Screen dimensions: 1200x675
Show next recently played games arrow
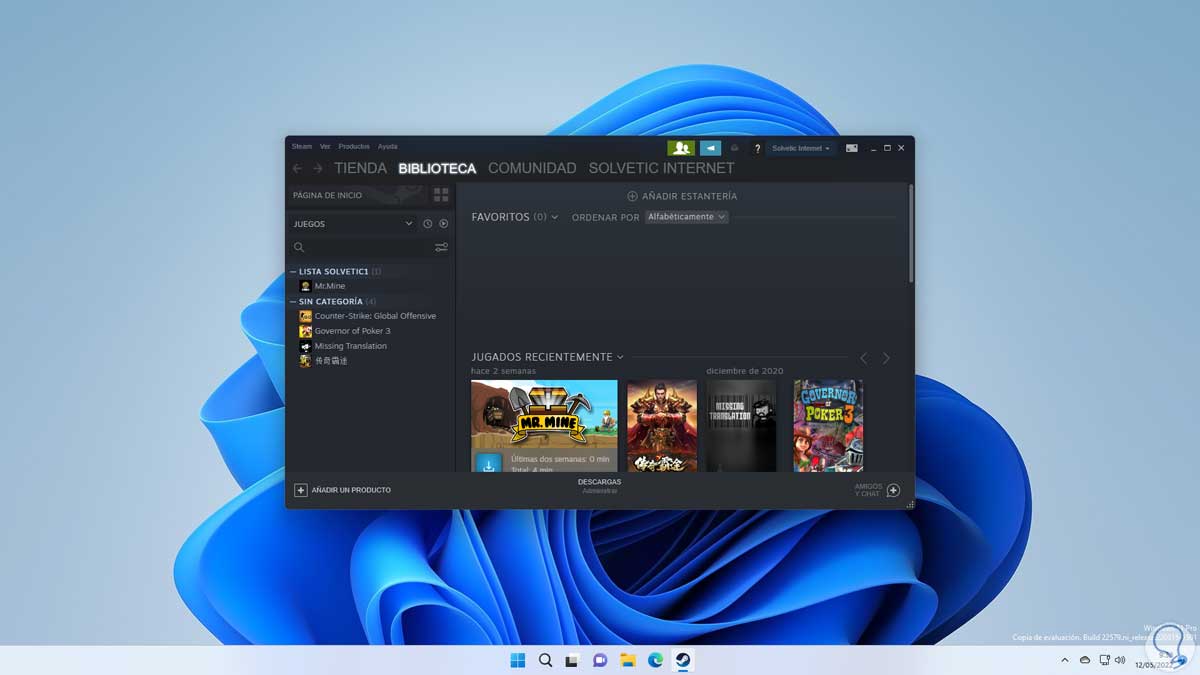pyautogui.click(x=885, y=358)
